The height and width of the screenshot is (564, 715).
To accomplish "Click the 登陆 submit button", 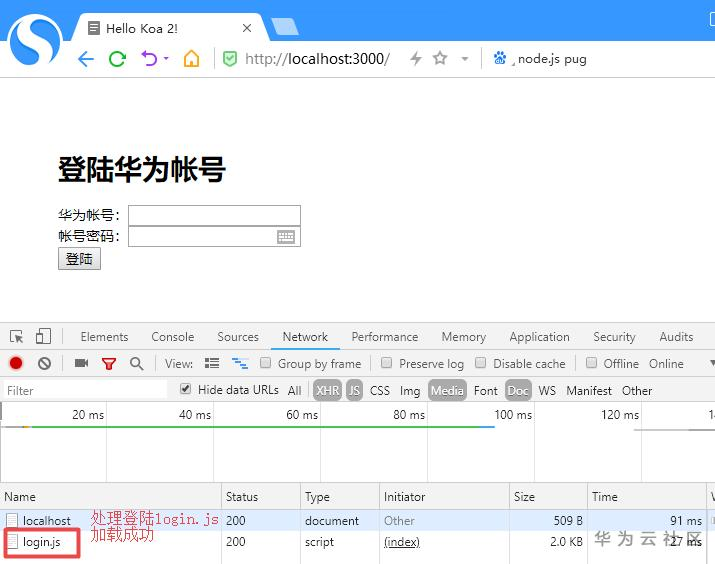I will (x=79, y=259).
